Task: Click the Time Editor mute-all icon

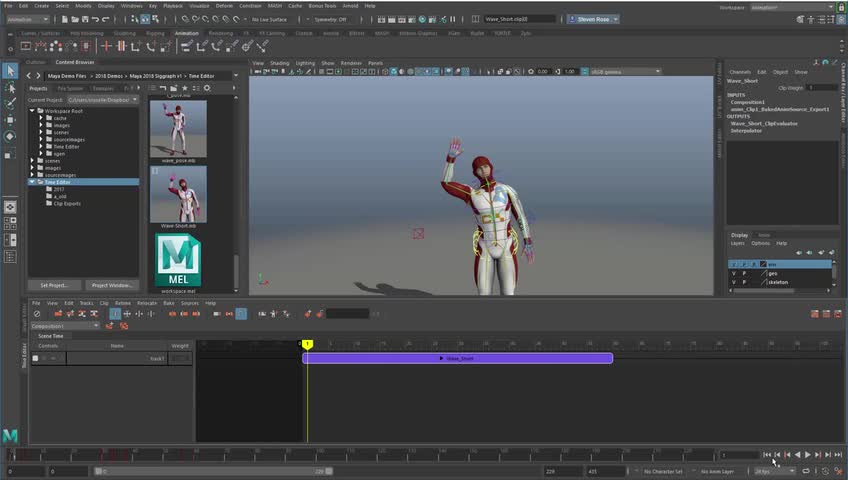Action: pos(37,314)
